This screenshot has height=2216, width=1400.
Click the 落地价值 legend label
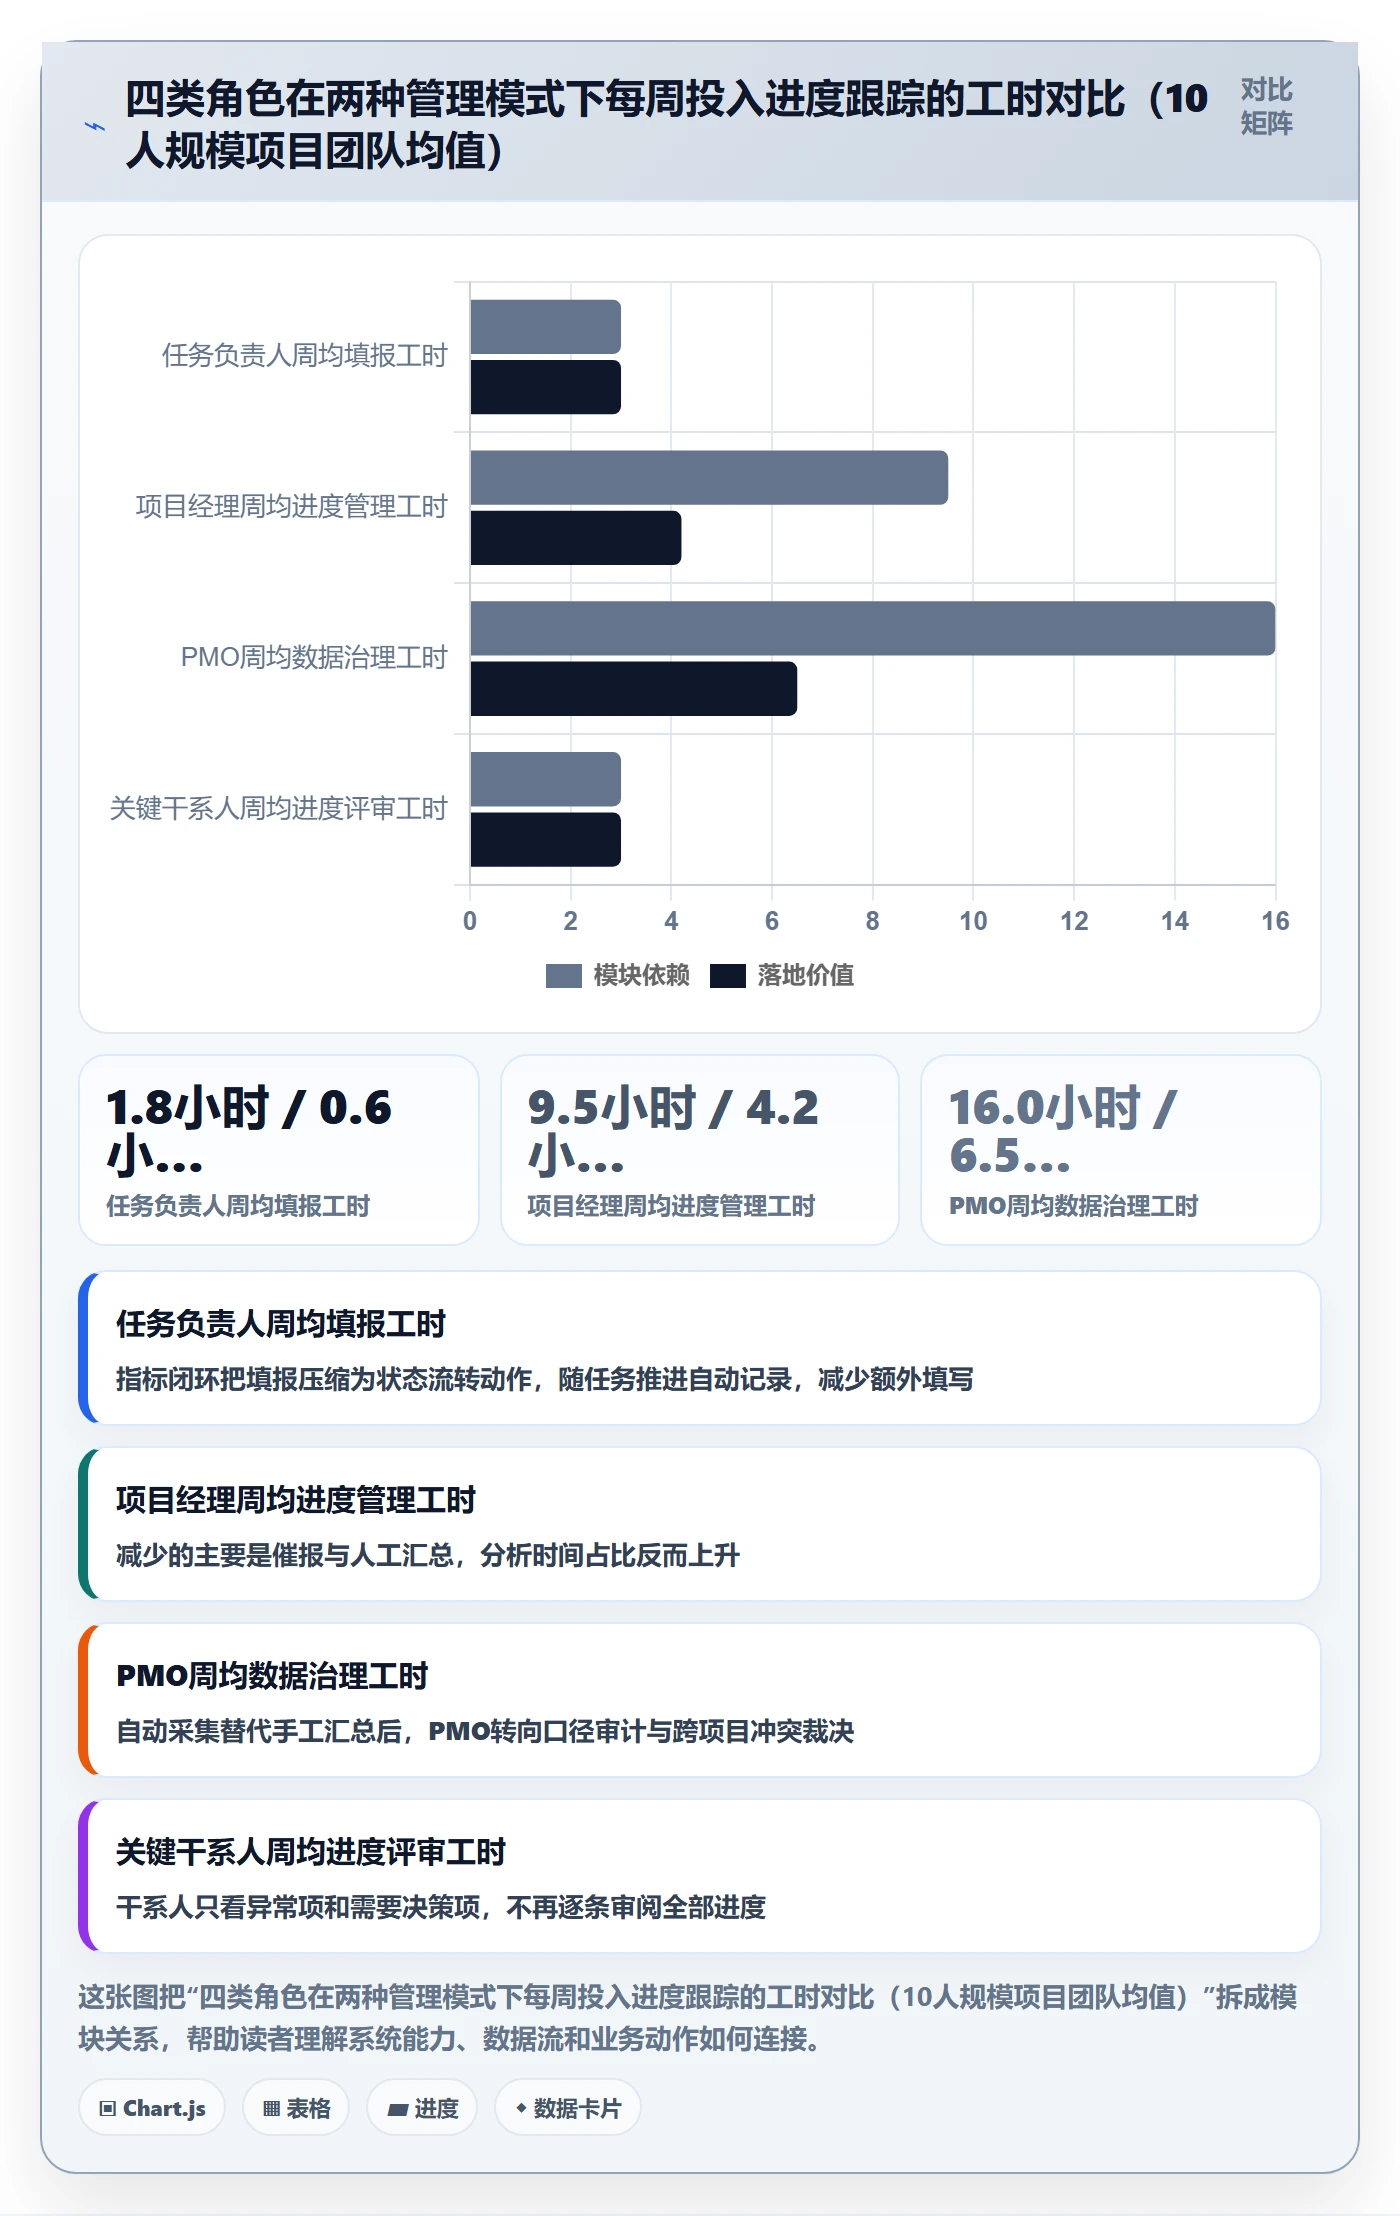click(x=805, y=975)
